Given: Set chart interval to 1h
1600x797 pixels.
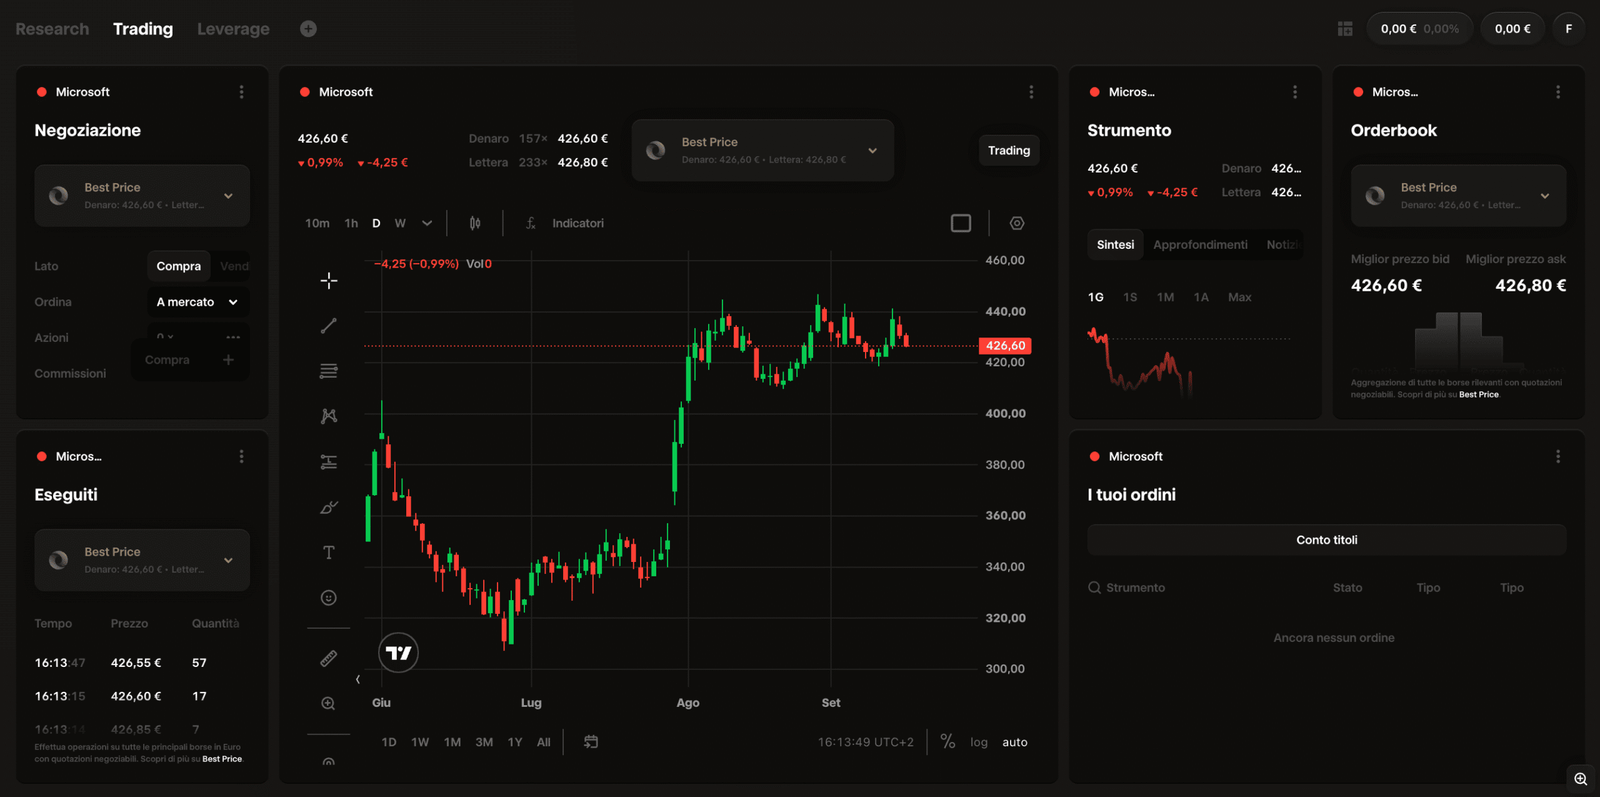Looking at the screenshot, I should pyautogui.click(x=351, y=223).
